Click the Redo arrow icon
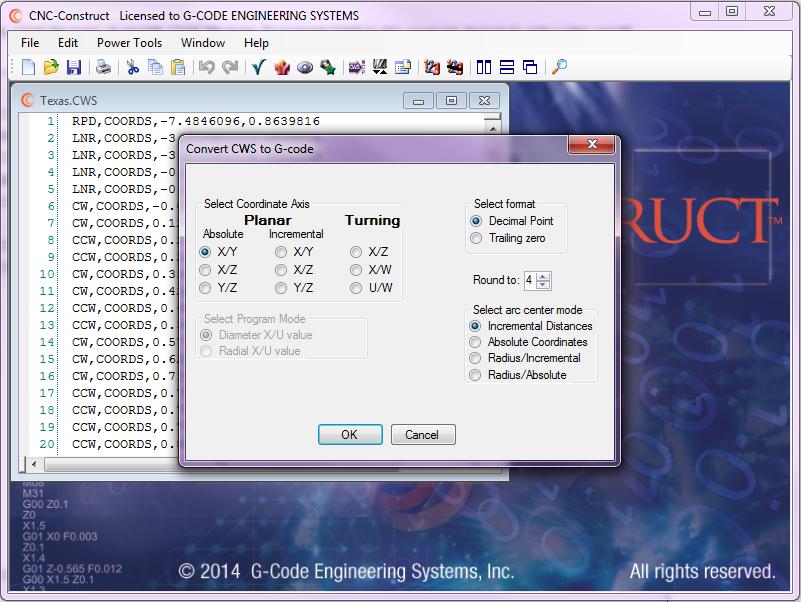801x602 pixels. pos(230,67)
